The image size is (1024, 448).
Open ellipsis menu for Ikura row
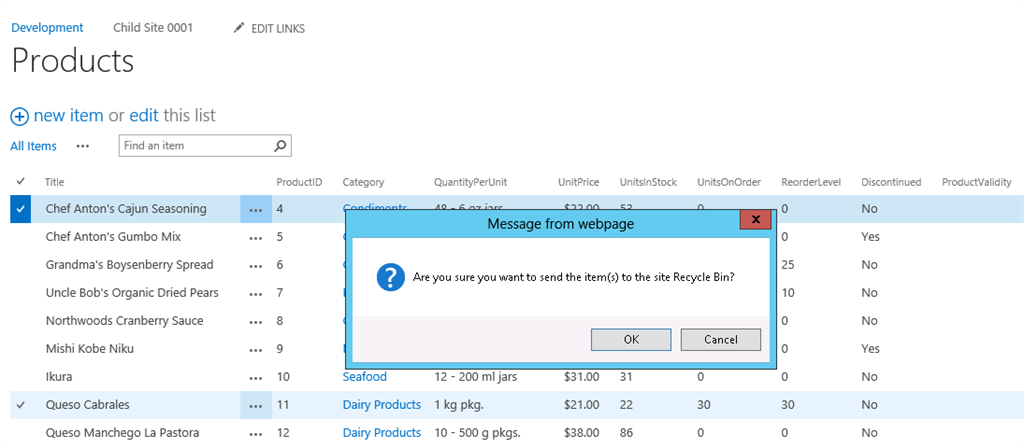pyautogui.click(x=256, y=377)
